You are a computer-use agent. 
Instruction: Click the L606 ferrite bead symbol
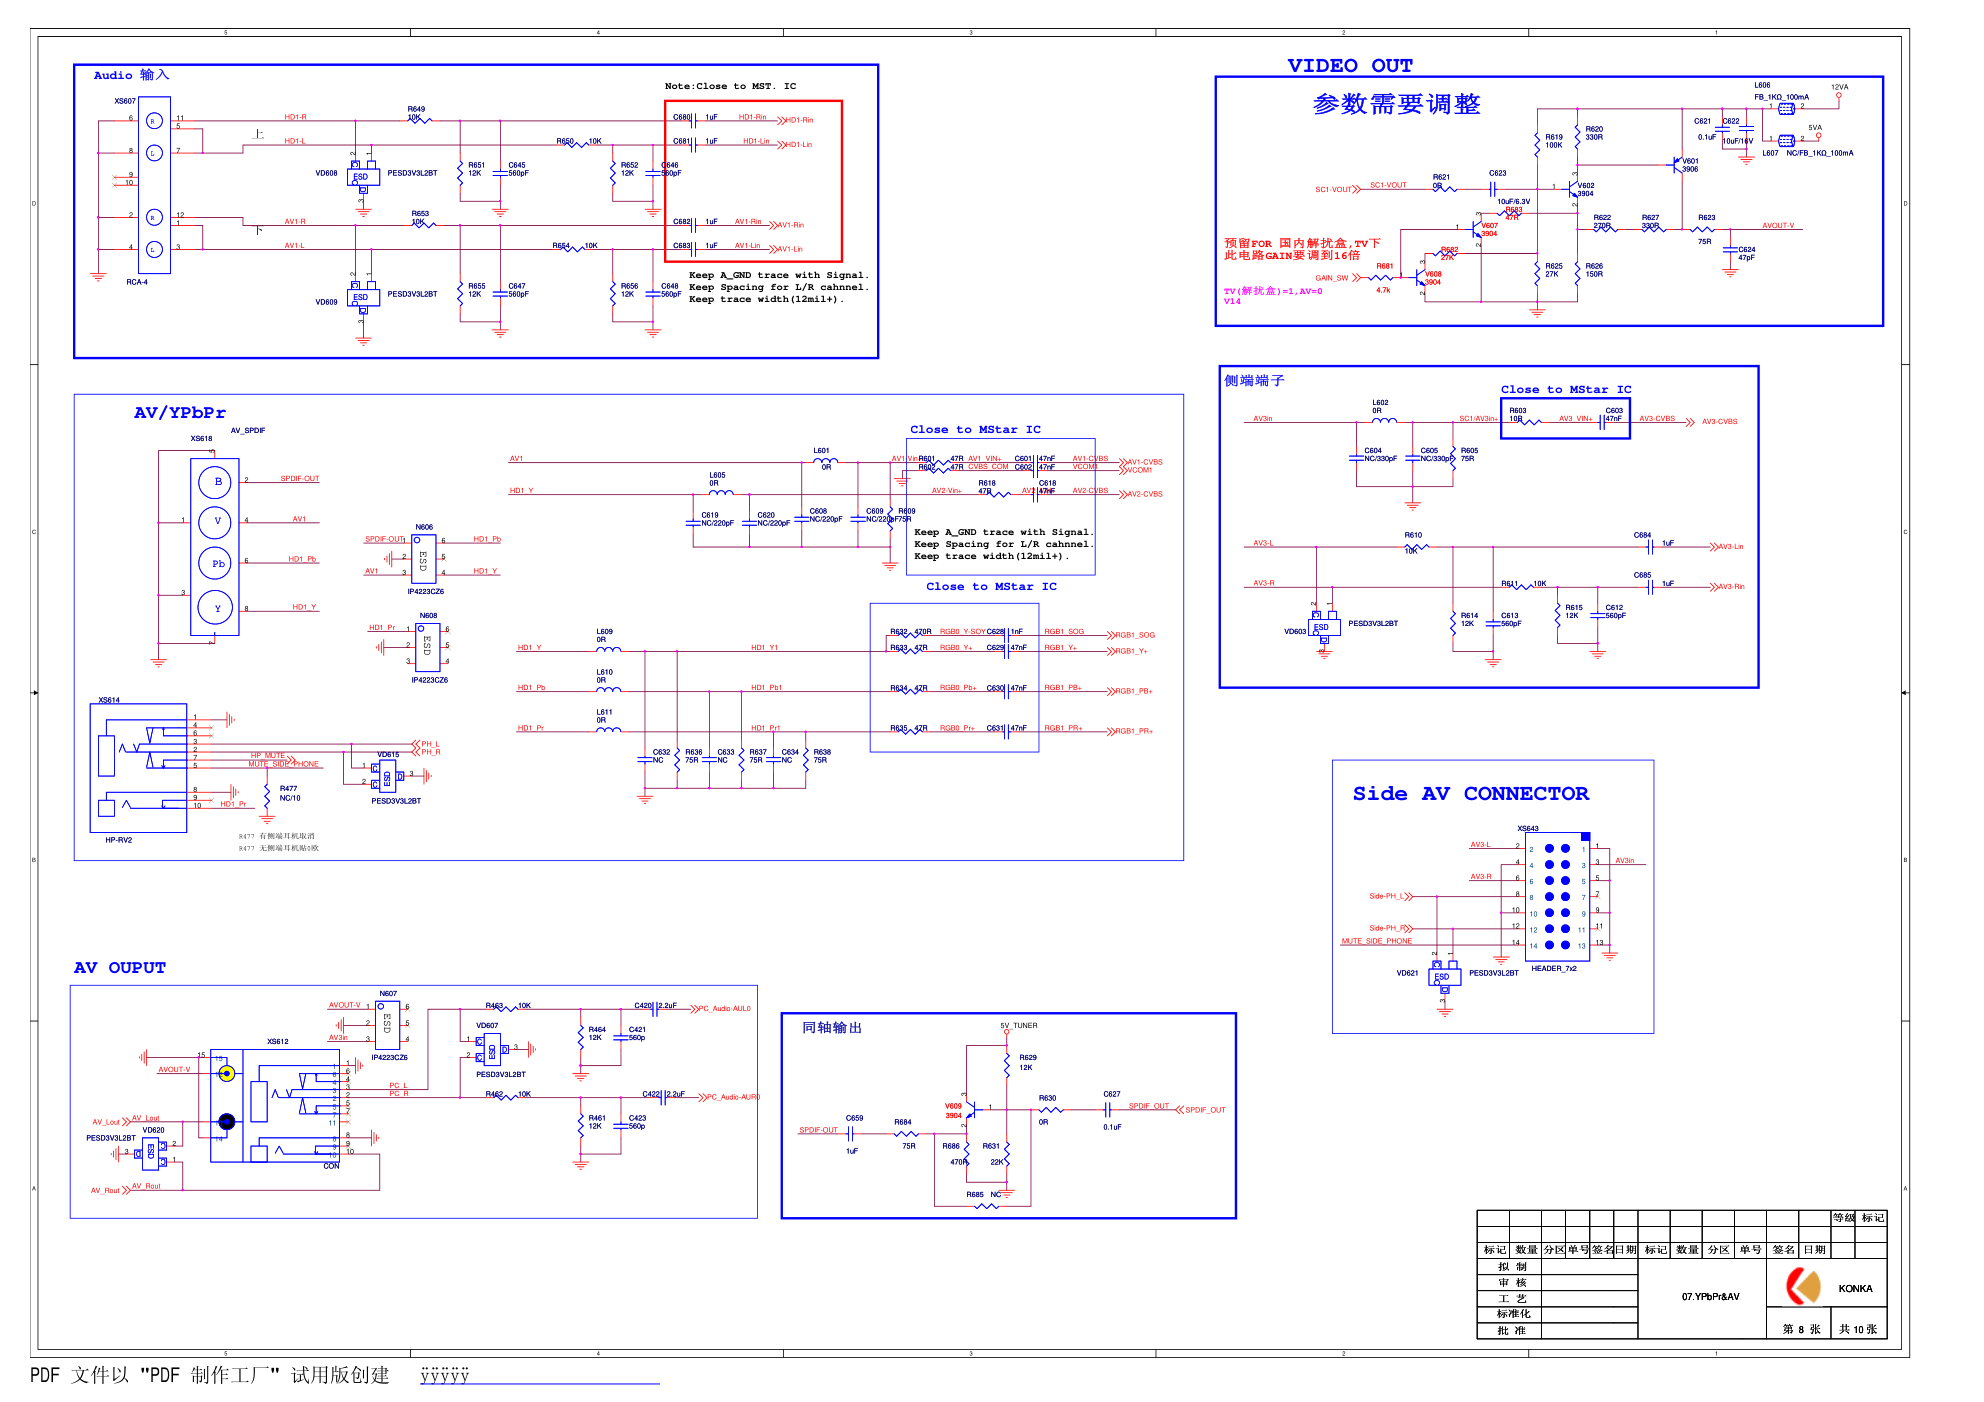[x=1786, y=108]
